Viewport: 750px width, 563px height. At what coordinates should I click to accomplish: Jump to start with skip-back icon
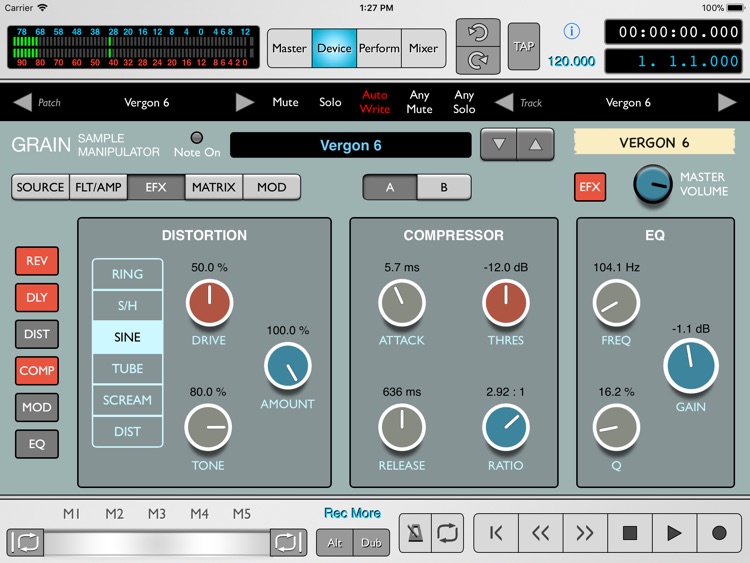pos(496,533)
